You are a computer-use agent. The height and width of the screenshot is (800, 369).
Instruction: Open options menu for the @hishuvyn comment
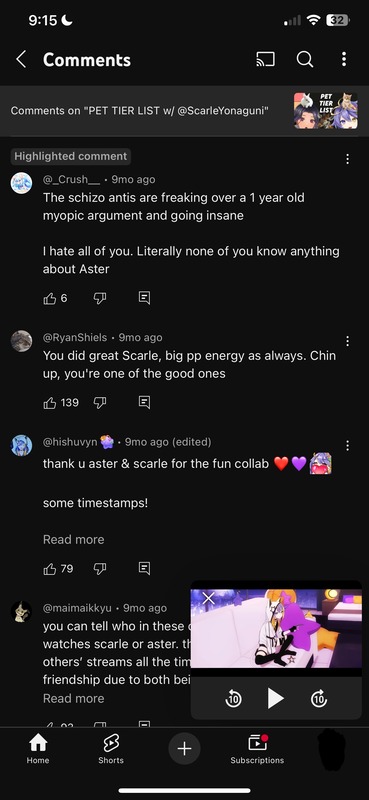point(348,445)
